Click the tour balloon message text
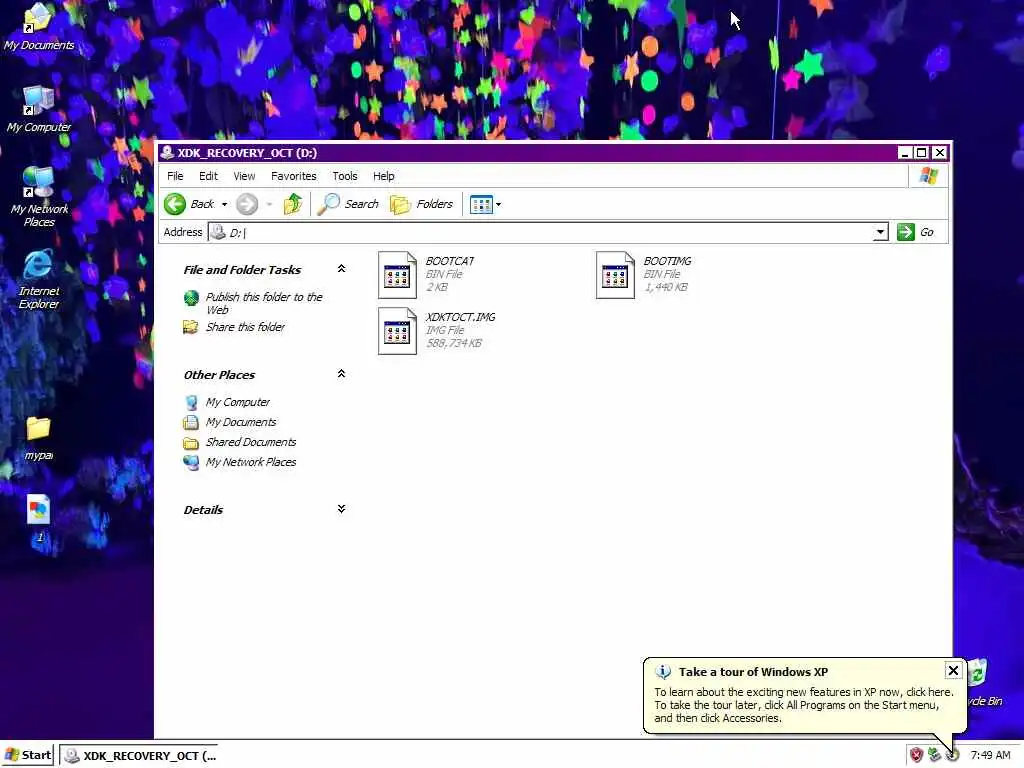This screenshot has width=1024, height=768. pyautogui.click(x=804, y=705)
